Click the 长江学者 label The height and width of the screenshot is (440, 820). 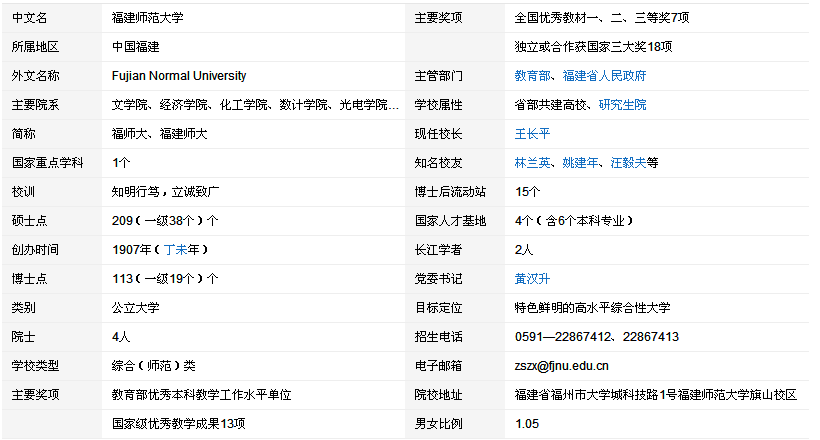439,250
